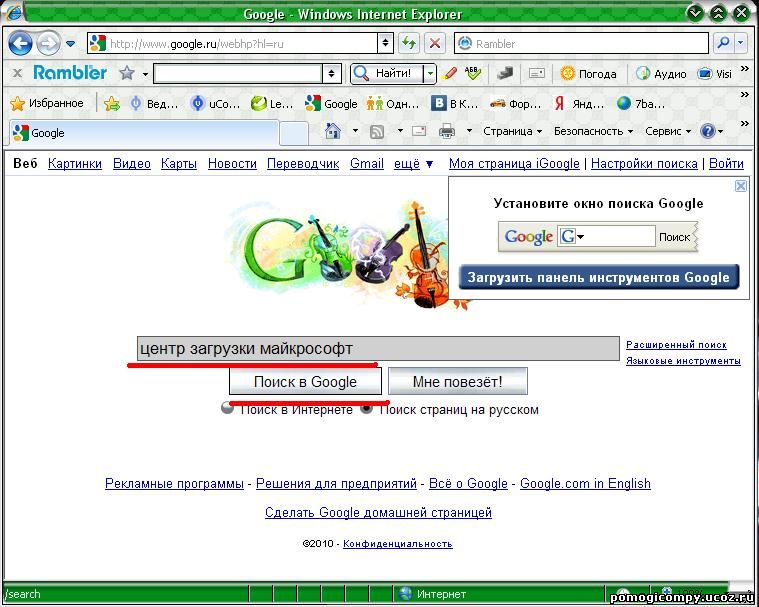The height and width of the screenshot is (607, 759).
Task: Open Аудио in Rambler toolbar
Action: (661, 74)
